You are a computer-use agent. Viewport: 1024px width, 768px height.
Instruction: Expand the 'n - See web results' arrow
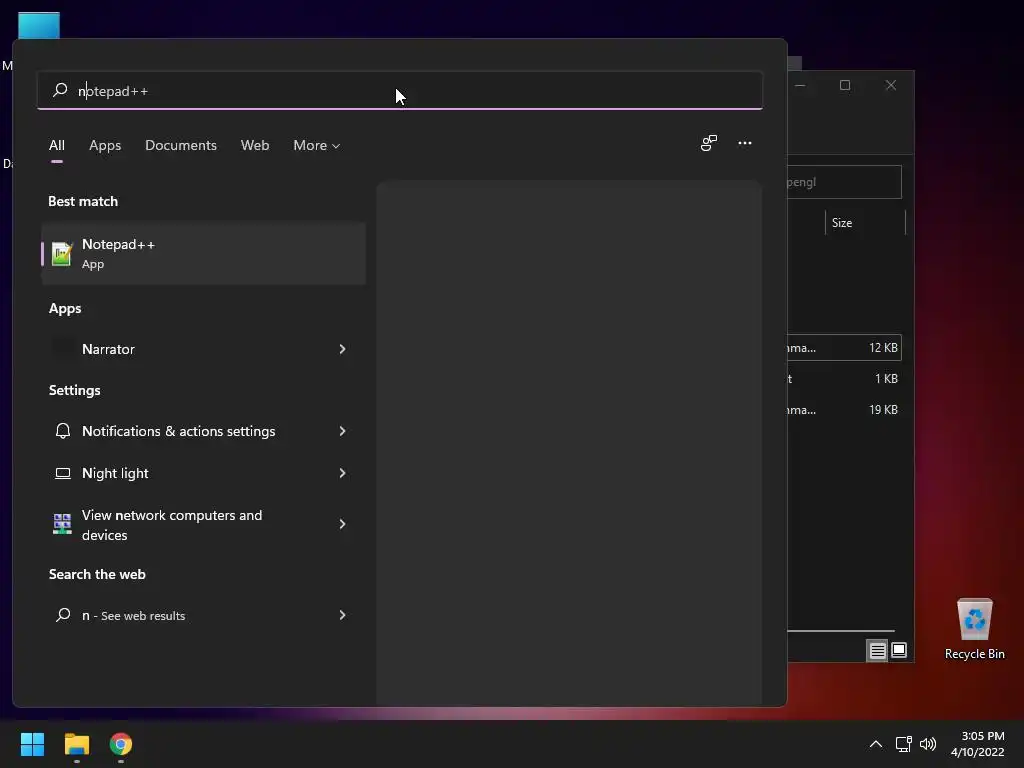(x=342, y=615)
